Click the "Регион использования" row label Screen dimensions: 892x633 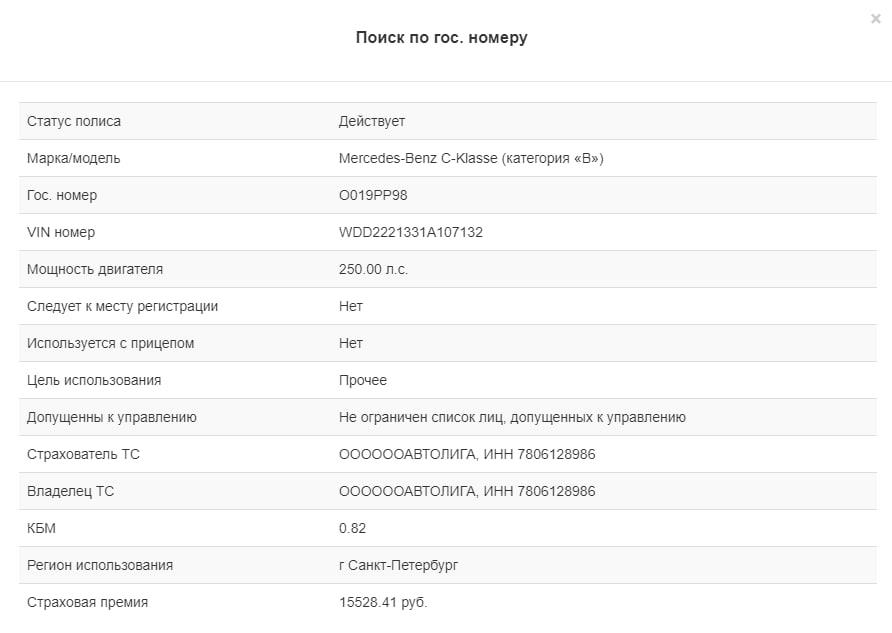click(x=100, y=565)
